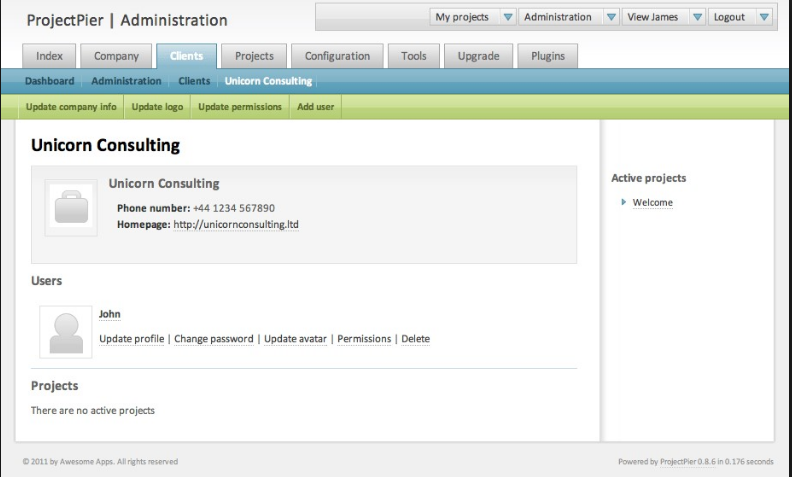Click Update company info action
The image size is (792, 477).
click(x=71, y=107)
